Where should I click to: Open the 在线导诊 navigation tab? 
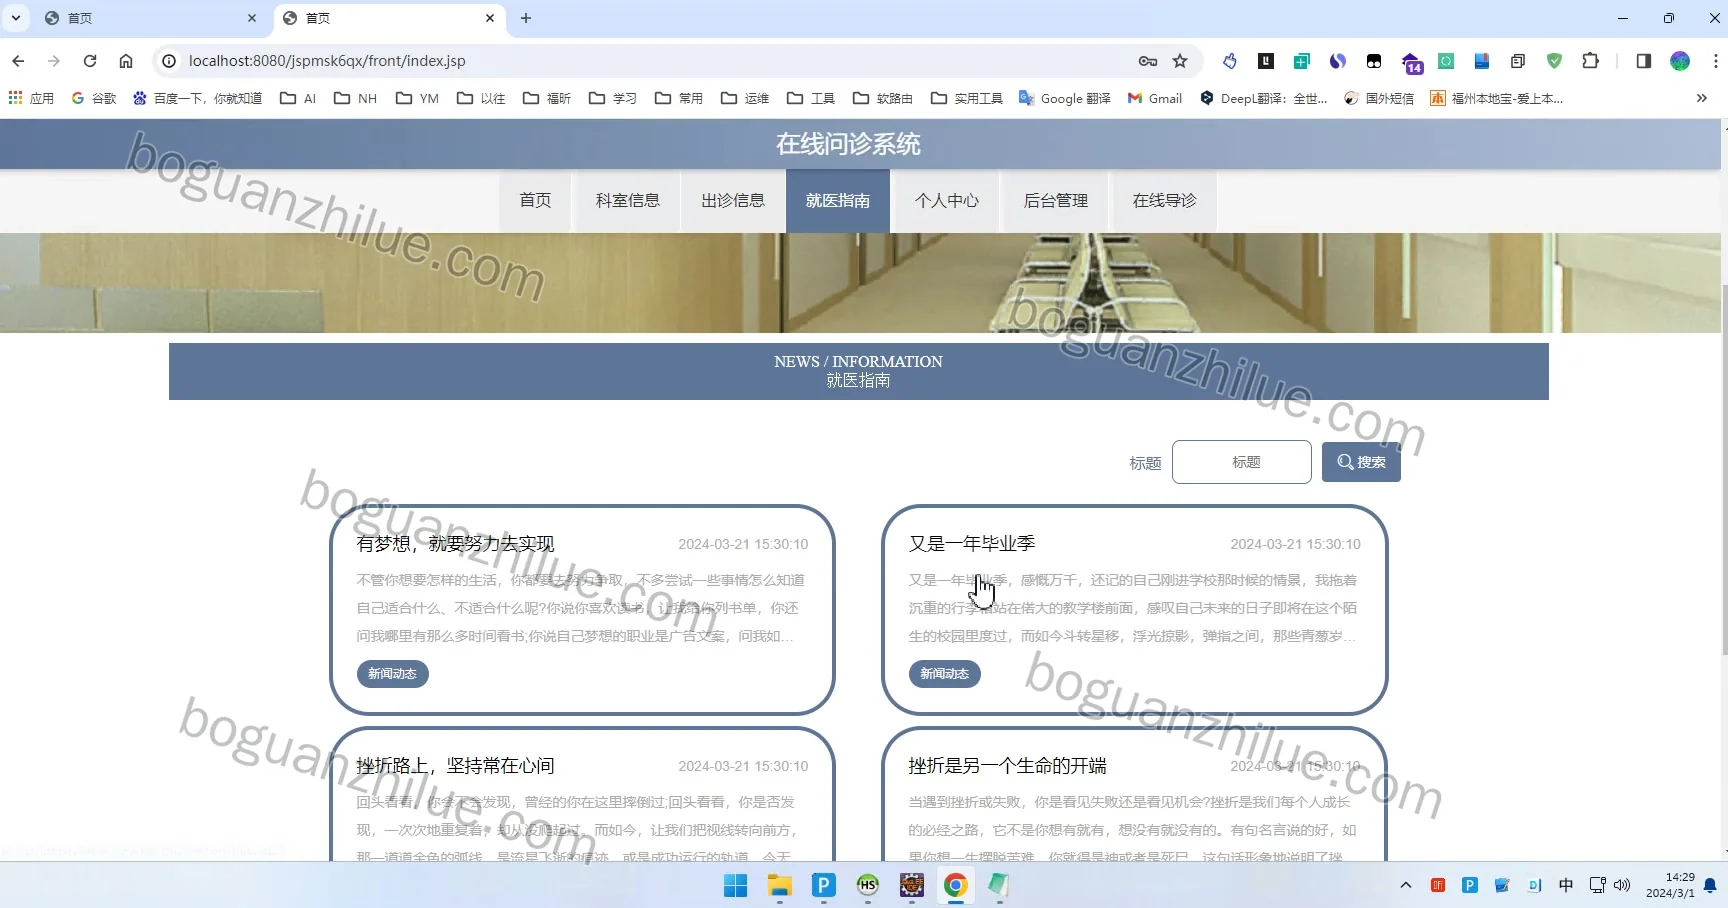point(1165,201)
